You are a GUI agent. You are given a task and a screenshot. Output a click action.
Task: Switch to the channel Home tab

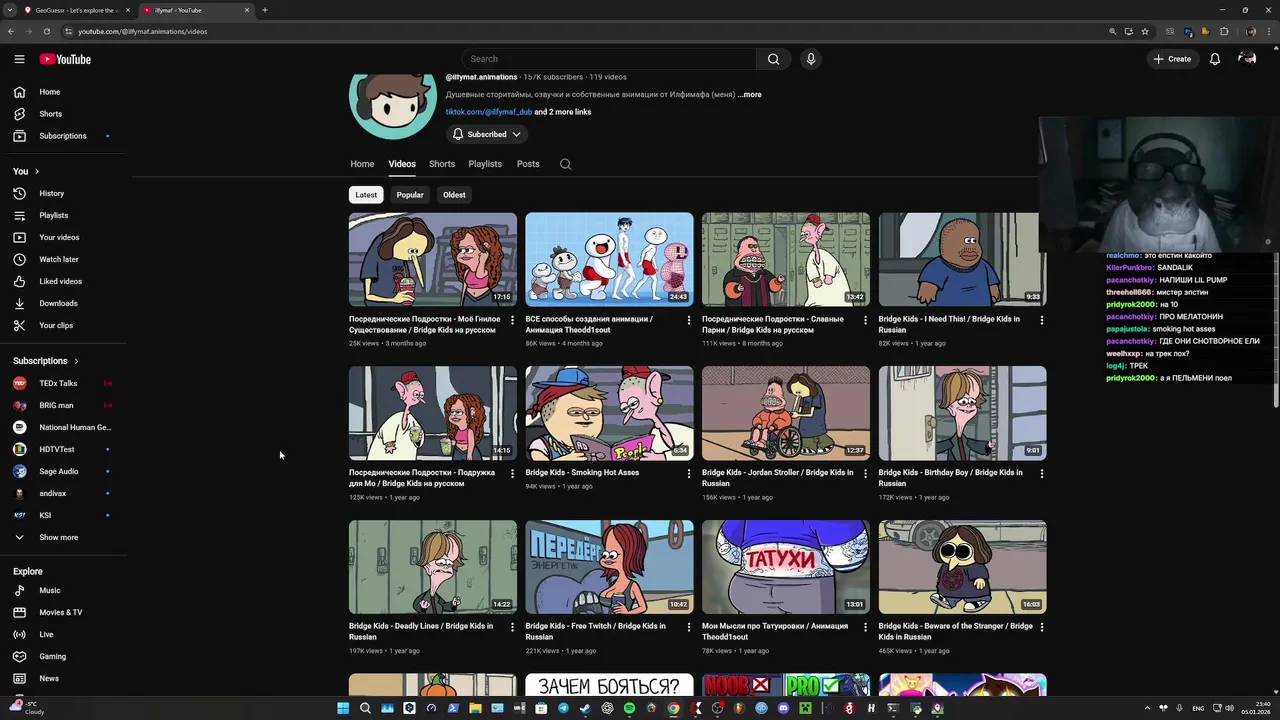coord(362,164)
